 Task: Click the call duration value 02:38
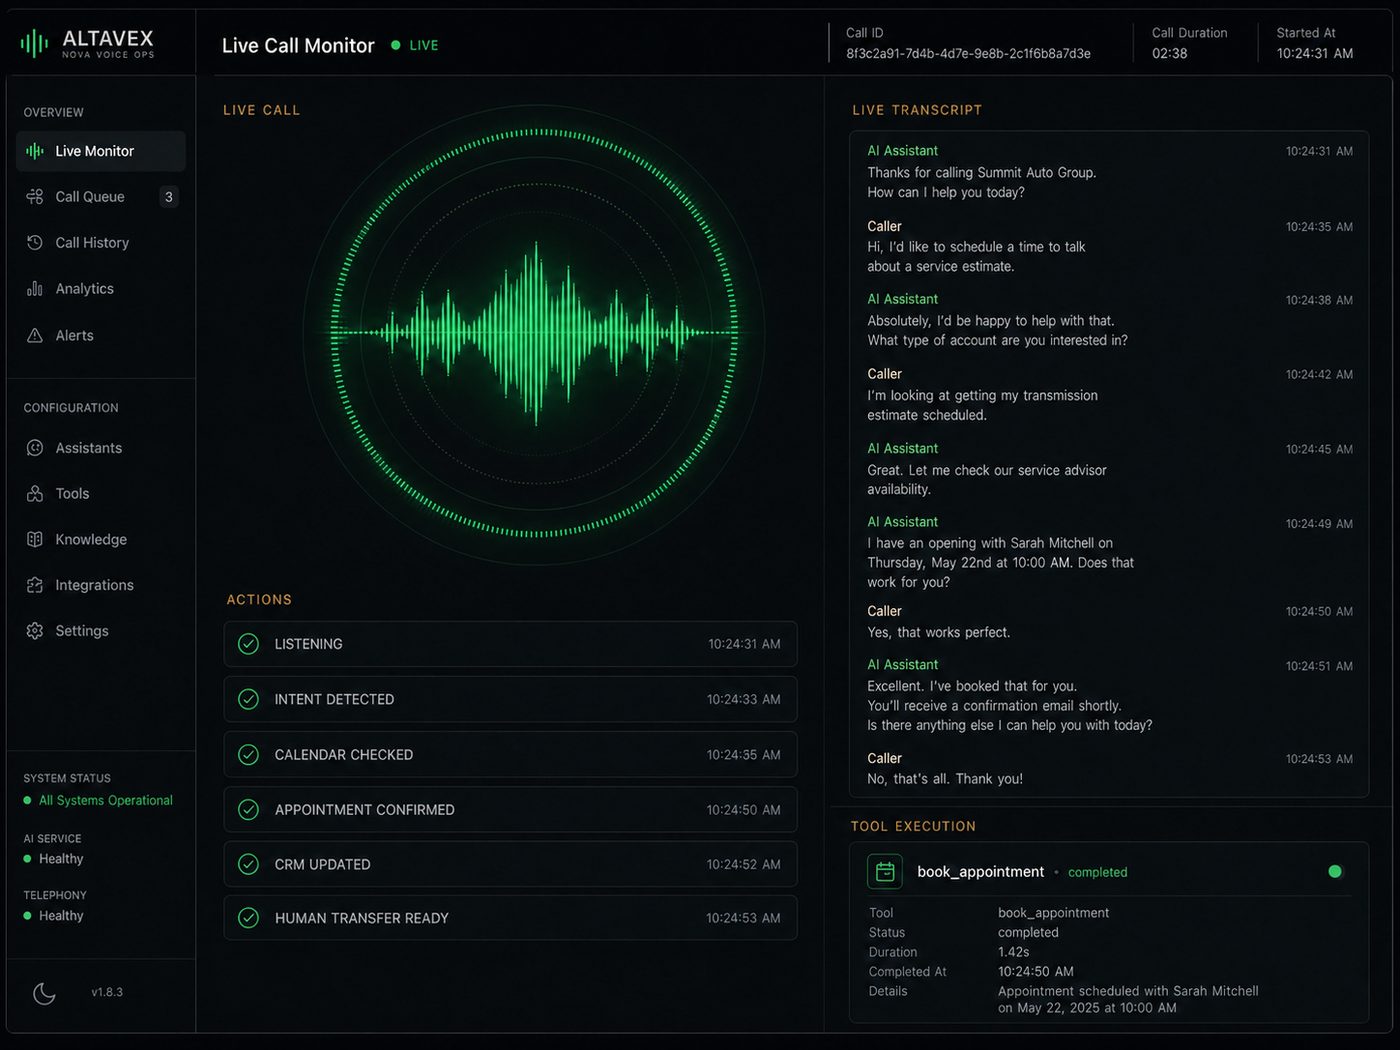point(1169,54)
